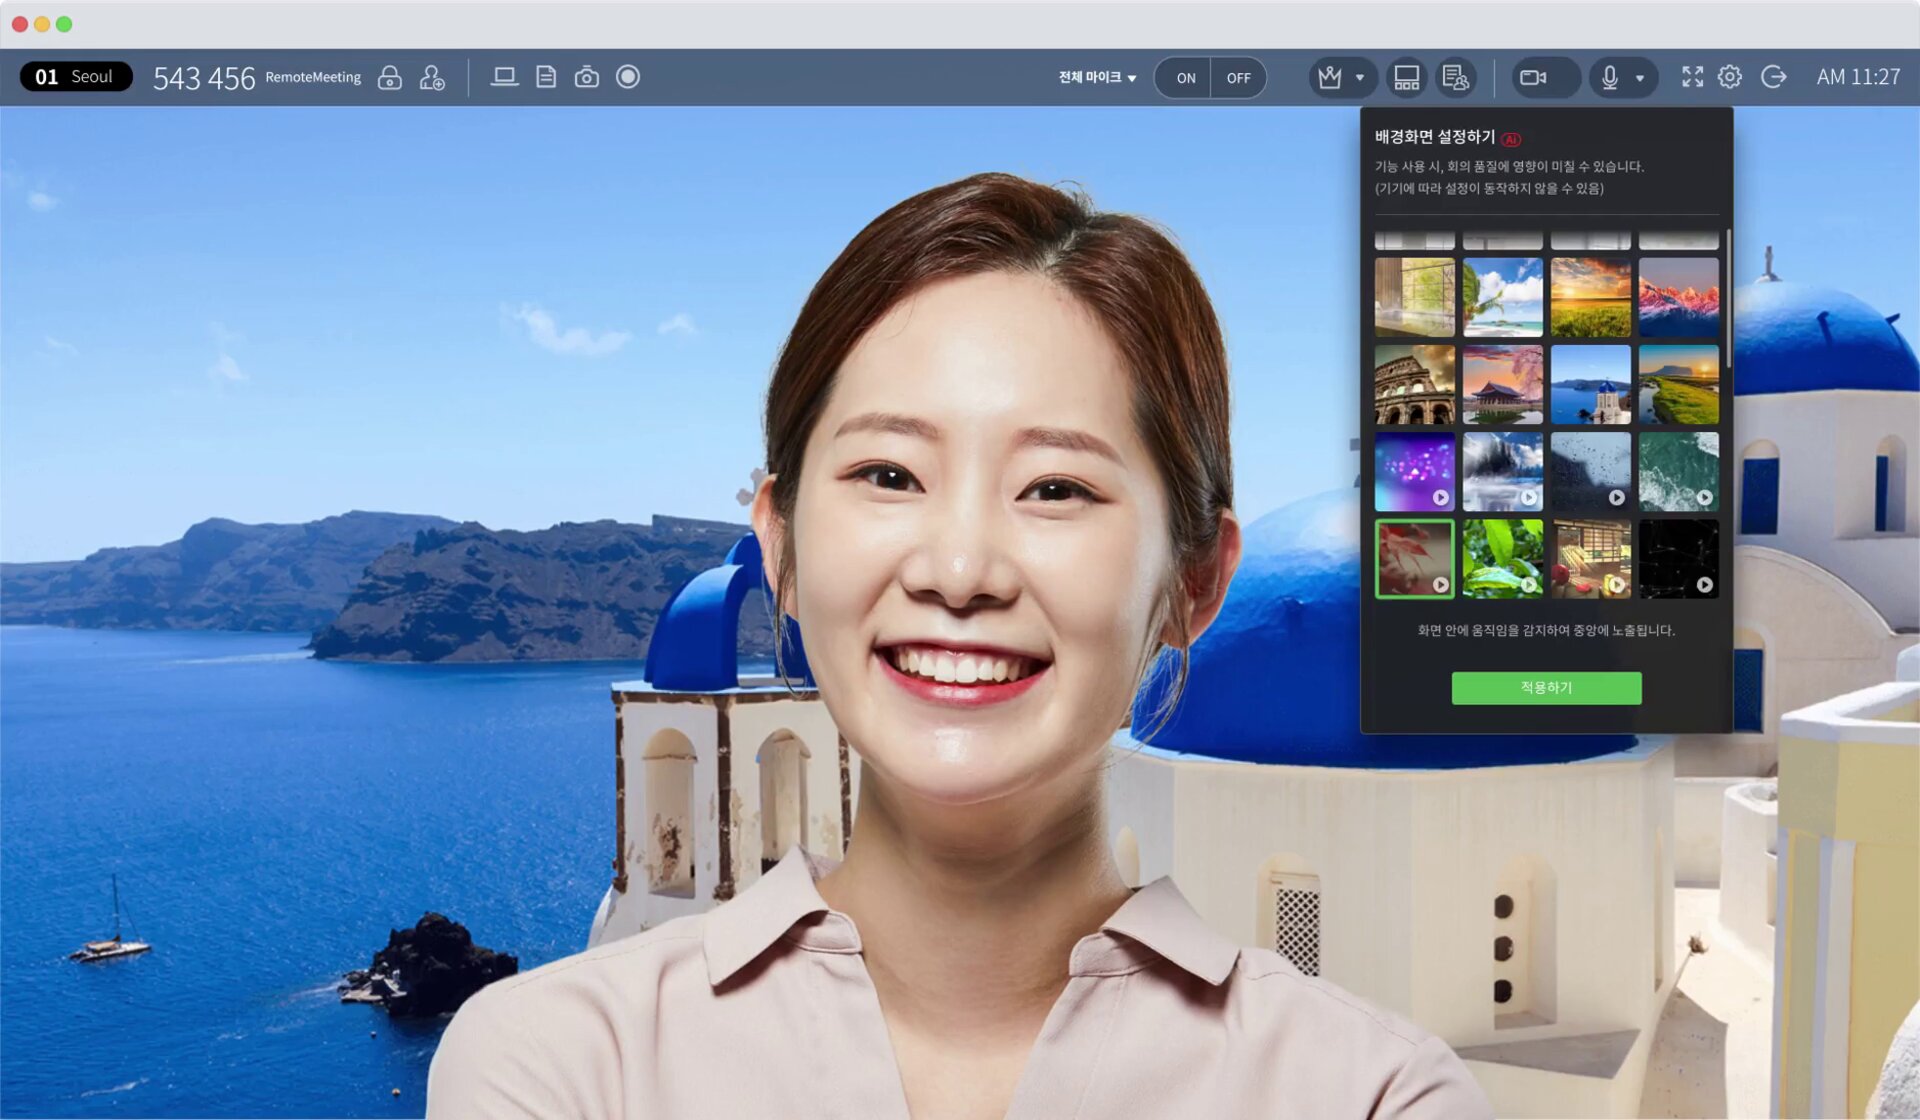The image size is (1920, 1120).
Task: Open the host crown dropdown arrow
Action: [1359, 77]
